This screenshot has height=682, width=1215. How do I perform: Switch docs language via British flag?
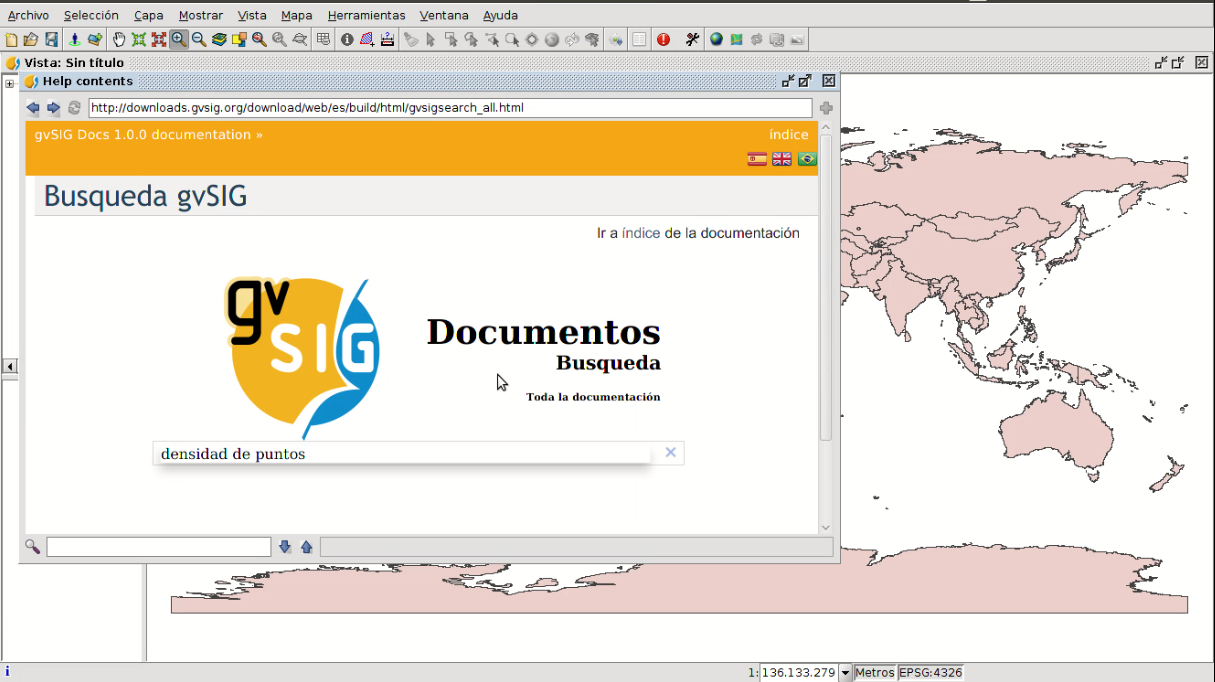(782, 159)
